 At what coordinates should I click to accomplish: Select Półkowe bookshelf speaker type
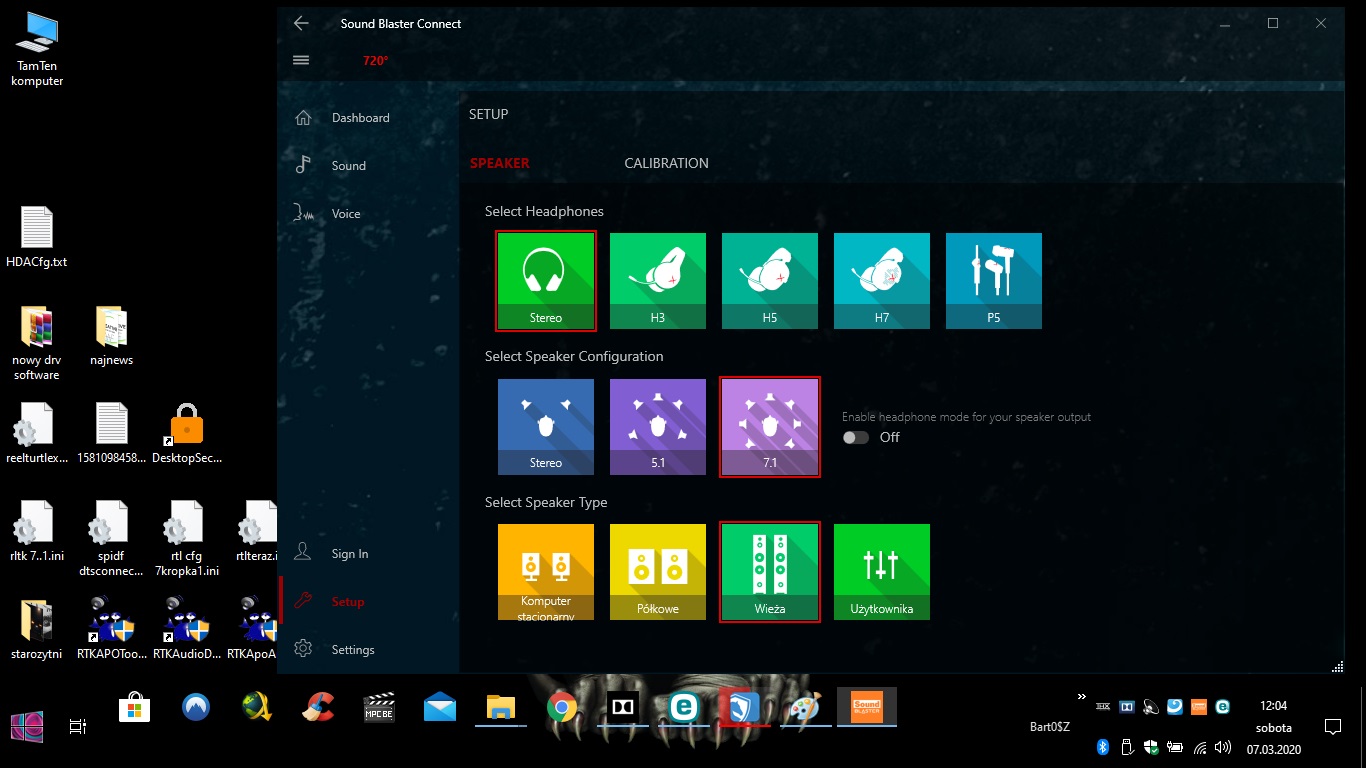click(658, 572)
